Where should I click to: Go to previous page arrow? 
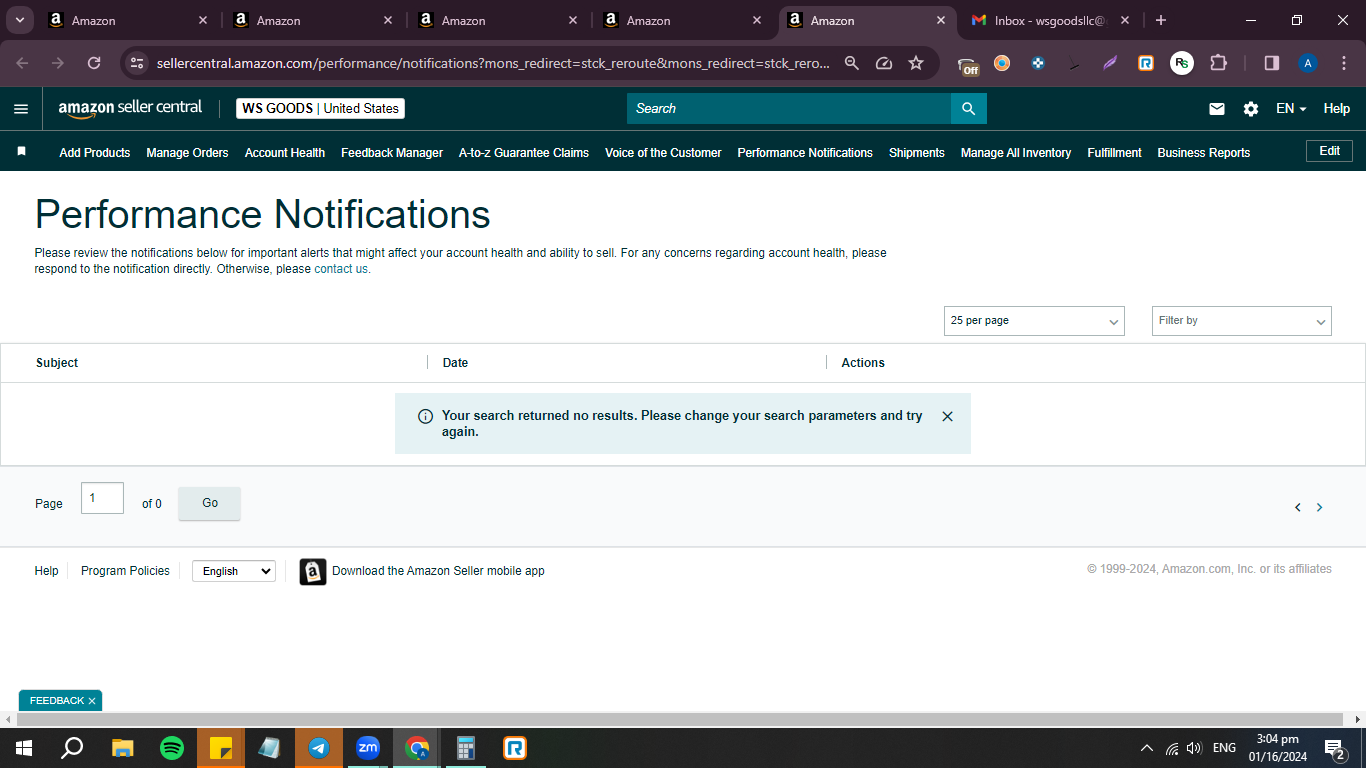click(1298, 507)
